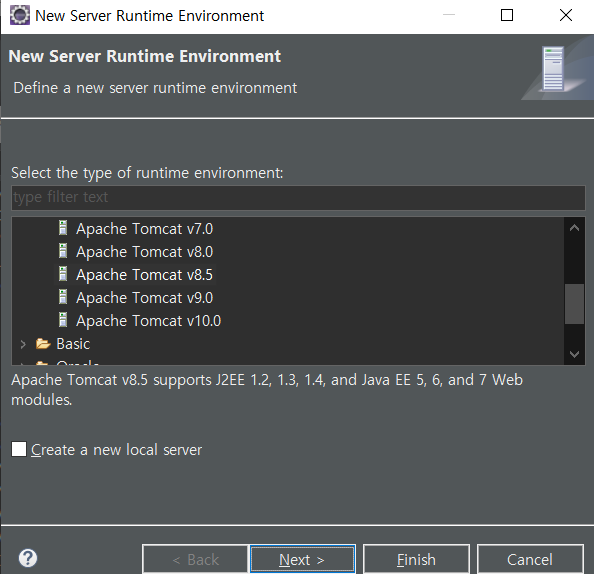Click scroll down arrow in runtime list
Viewport: 594px width, 574px height.
(574, 354)
